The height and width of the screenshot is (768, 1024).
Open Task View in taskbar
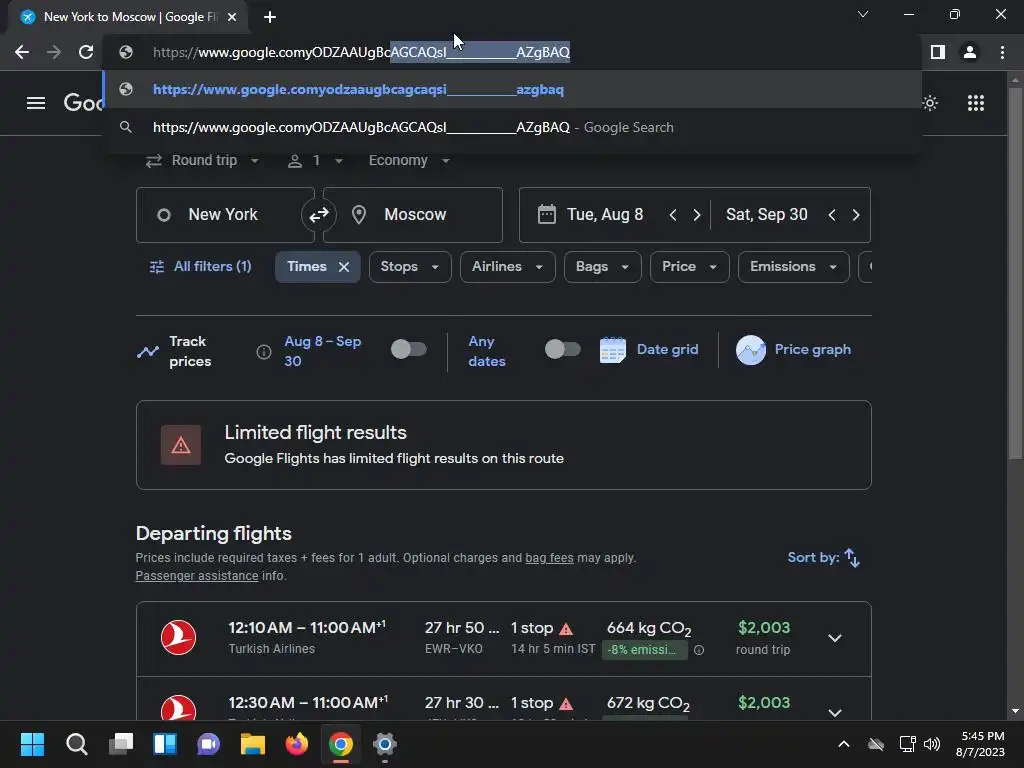pyautogui.click(x=121, y=744)
